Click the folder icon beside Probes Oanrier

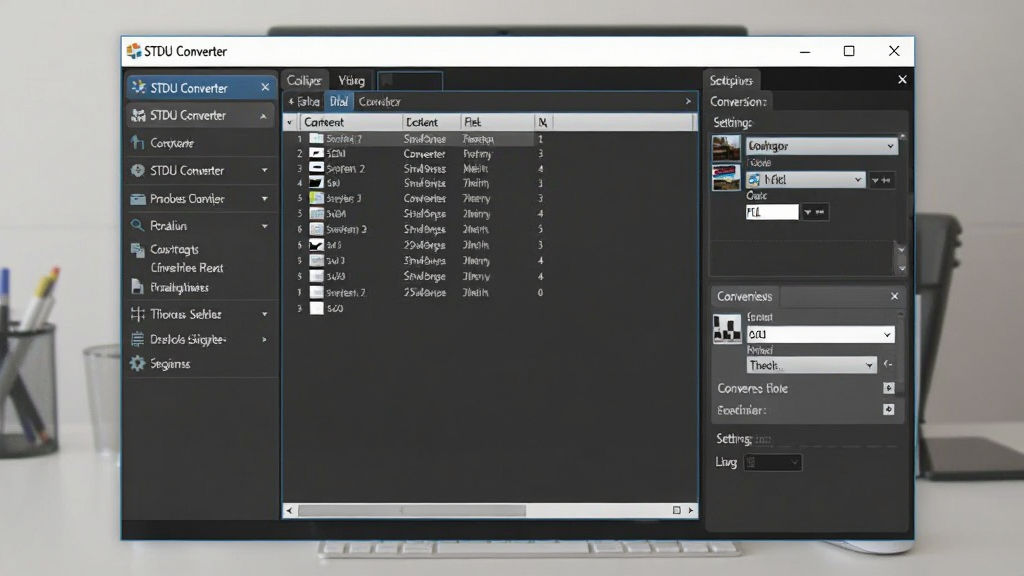tap(138, 199)
